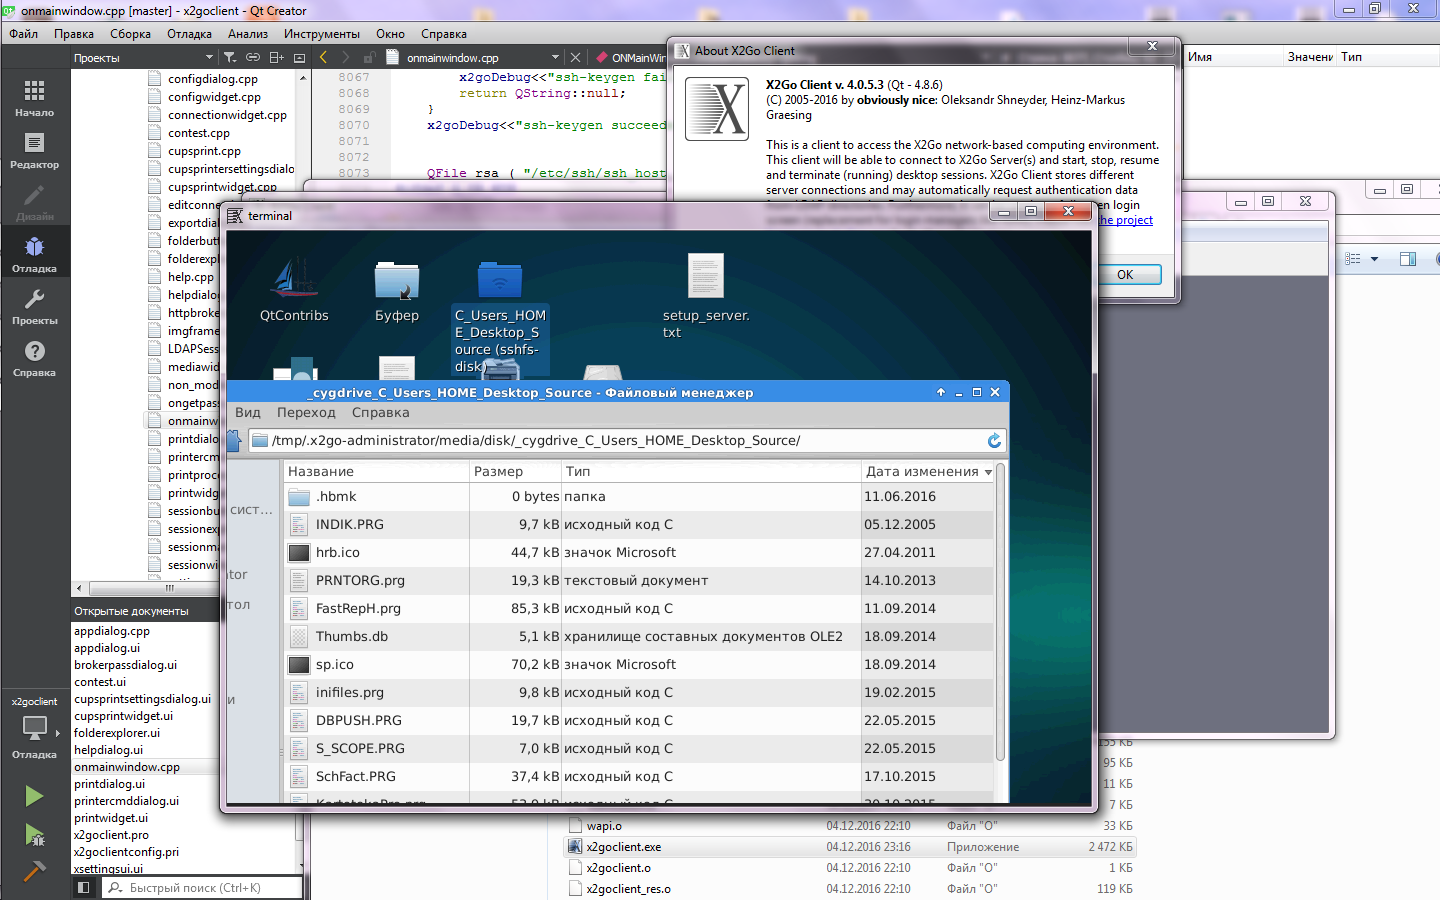The height and width of the screenshot is (900, 1440).
Task: Select the .hbmk folder row
Action: point(639,496)
